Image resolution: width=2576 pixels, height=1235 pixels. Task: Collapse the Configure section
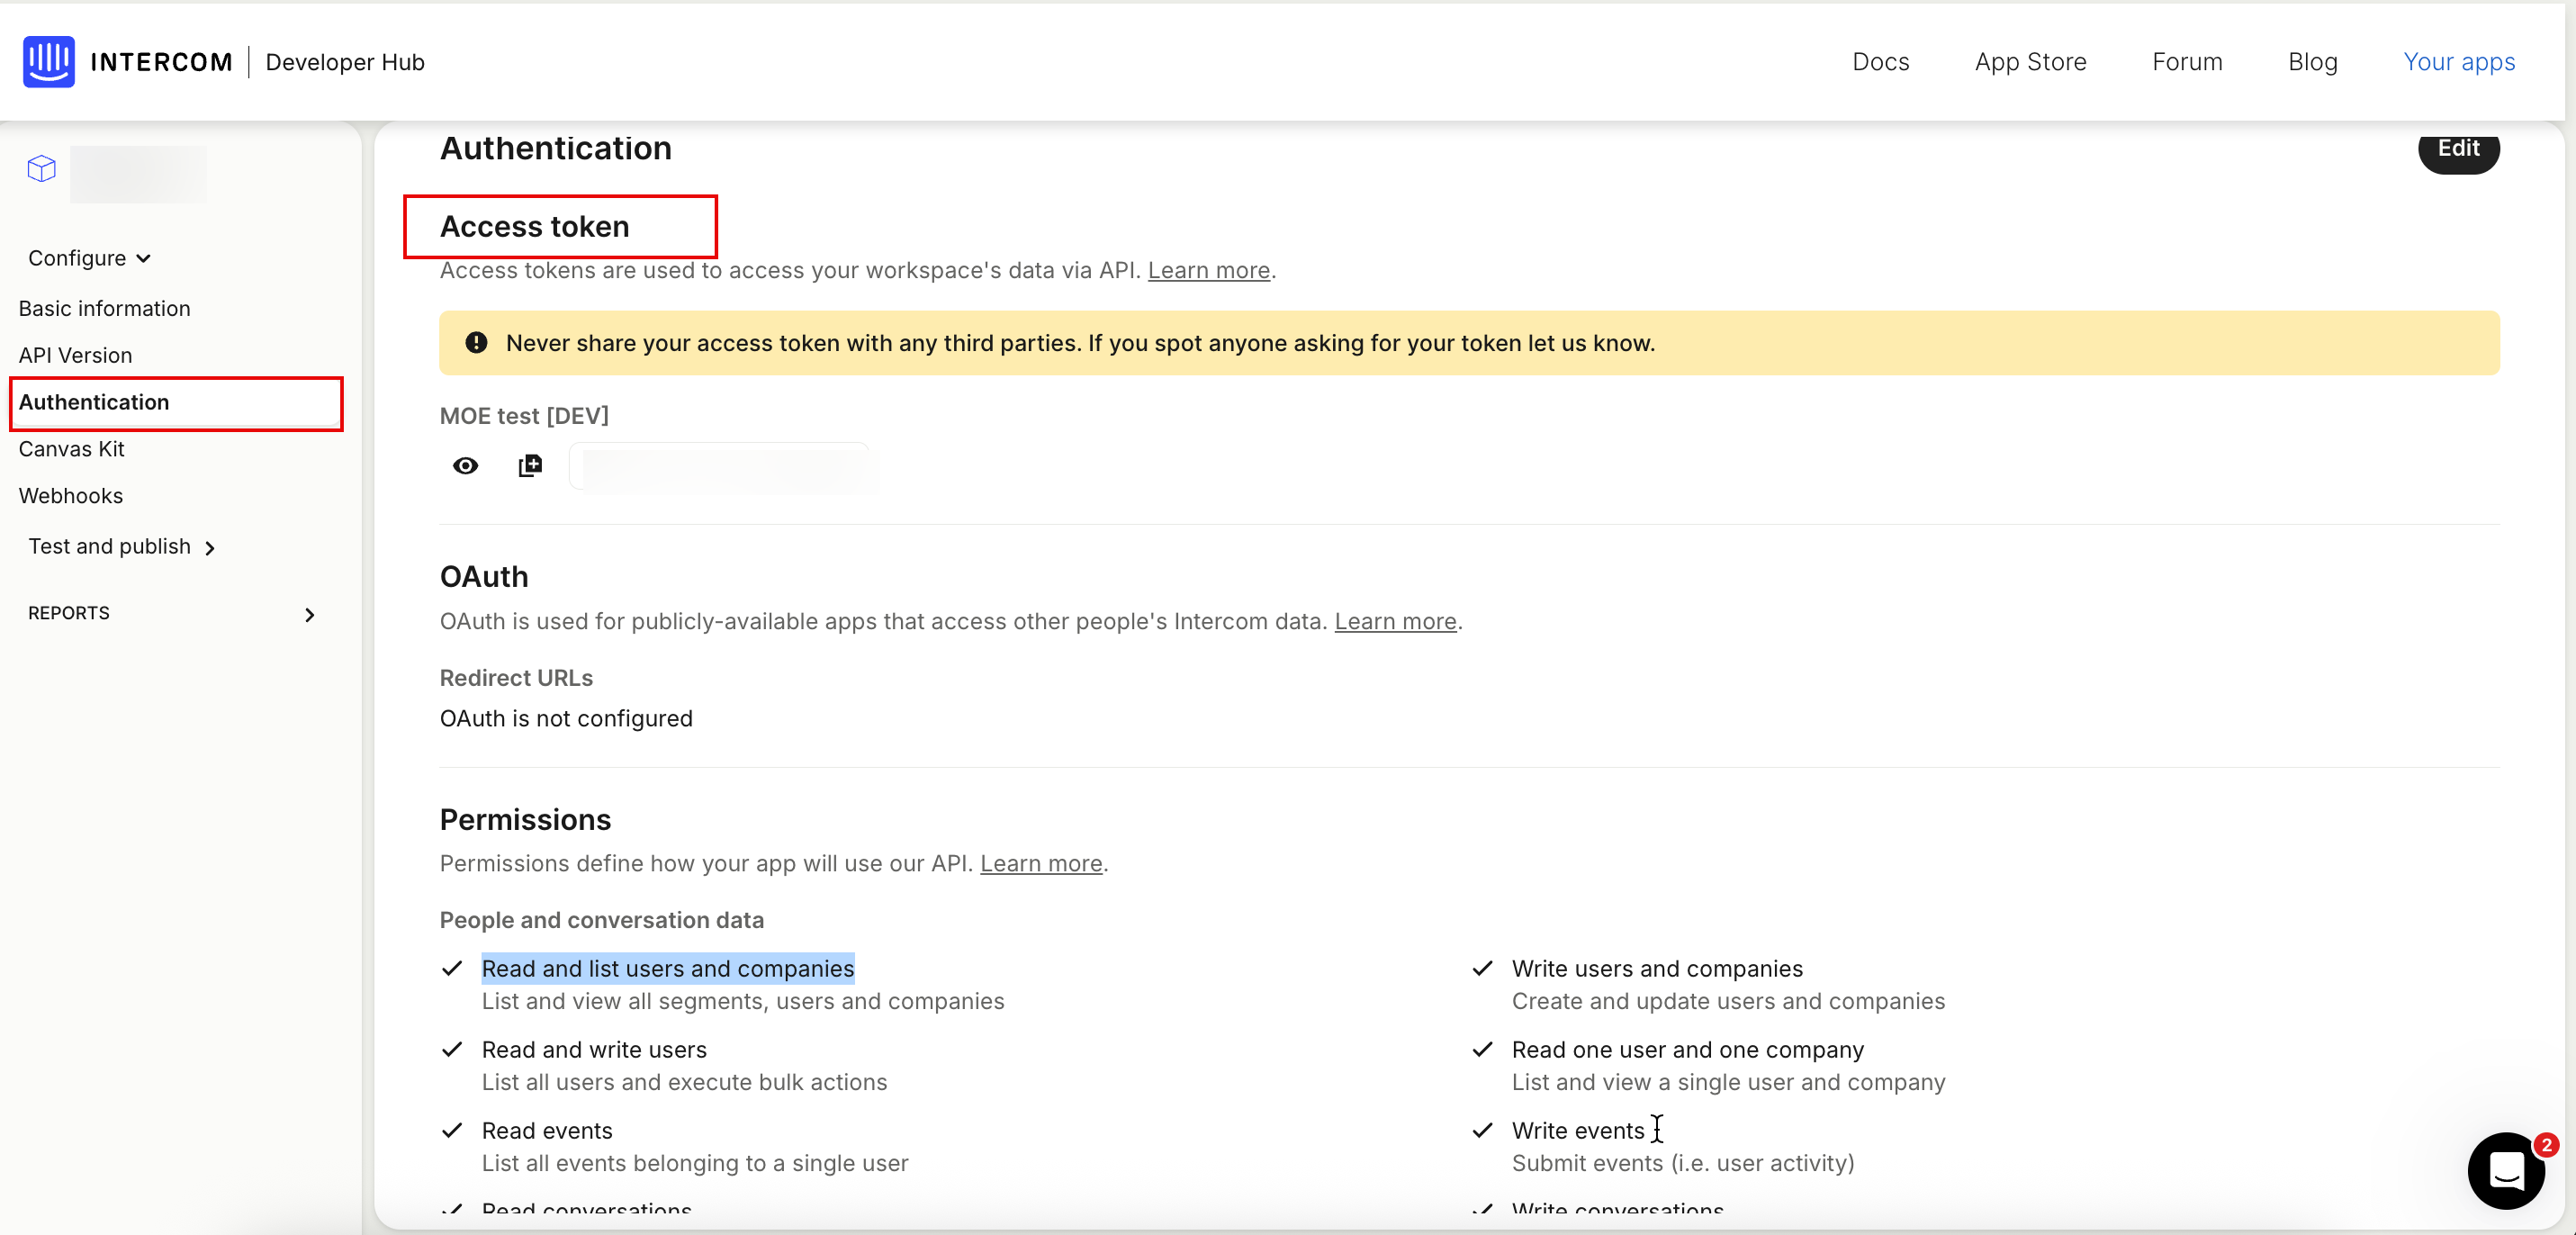[89, 258]
